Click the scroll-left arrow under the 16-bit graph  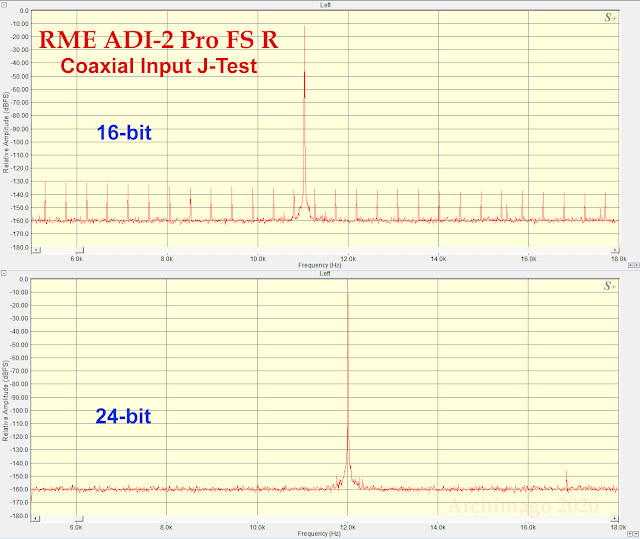coord(36,250)
